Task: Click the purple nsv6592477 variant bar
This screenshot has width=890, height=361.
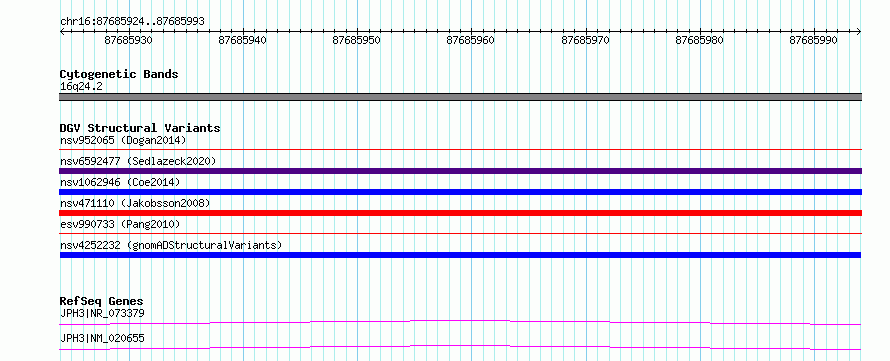Action: 460,171
